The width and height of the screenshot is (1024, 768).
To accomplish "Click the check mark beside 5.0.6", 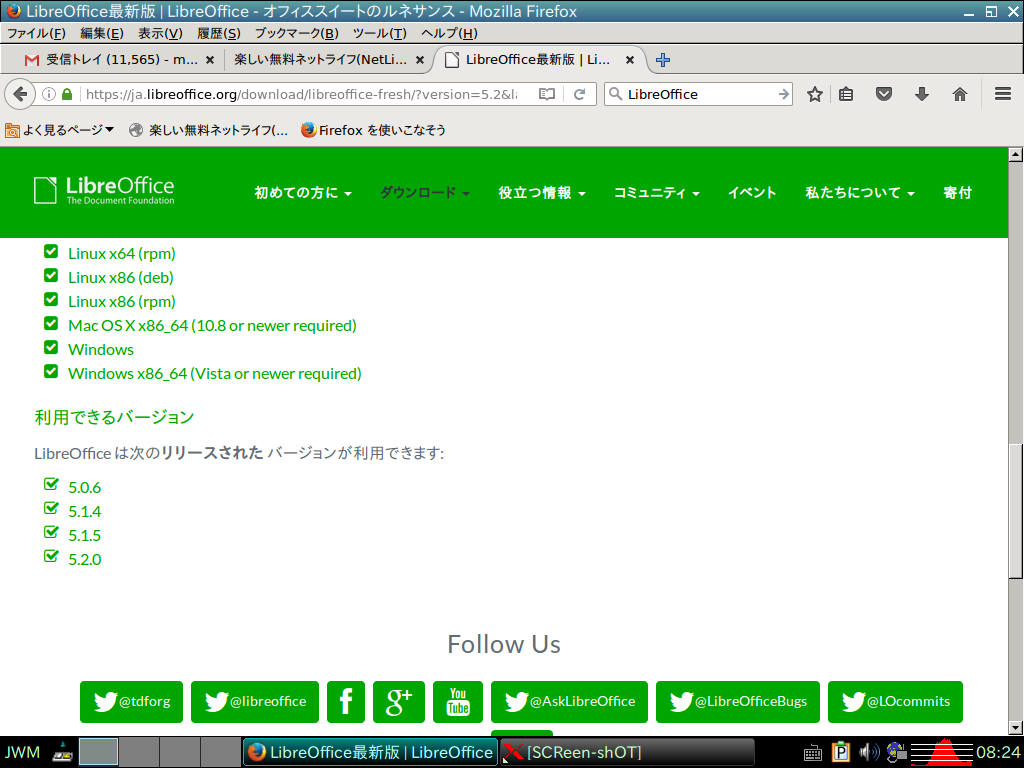I will tap(51, 484).
